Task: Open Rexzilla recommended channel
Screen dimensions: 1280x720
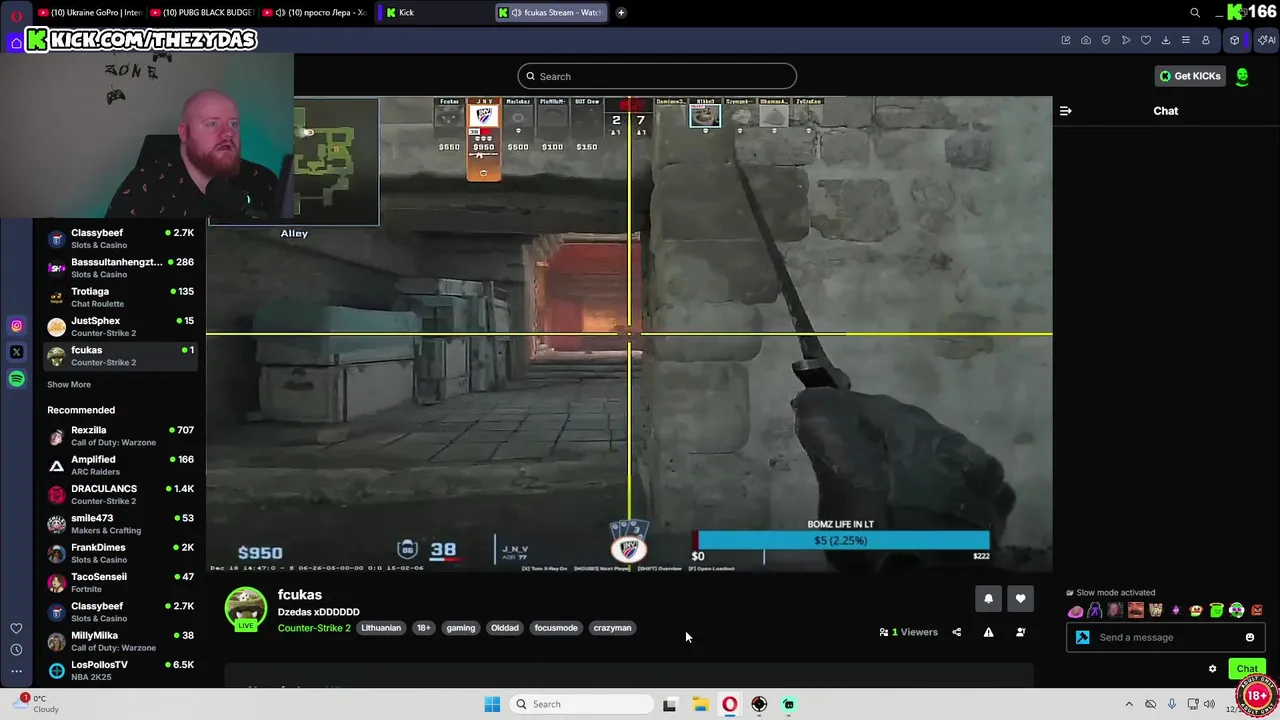Action: 120,436
